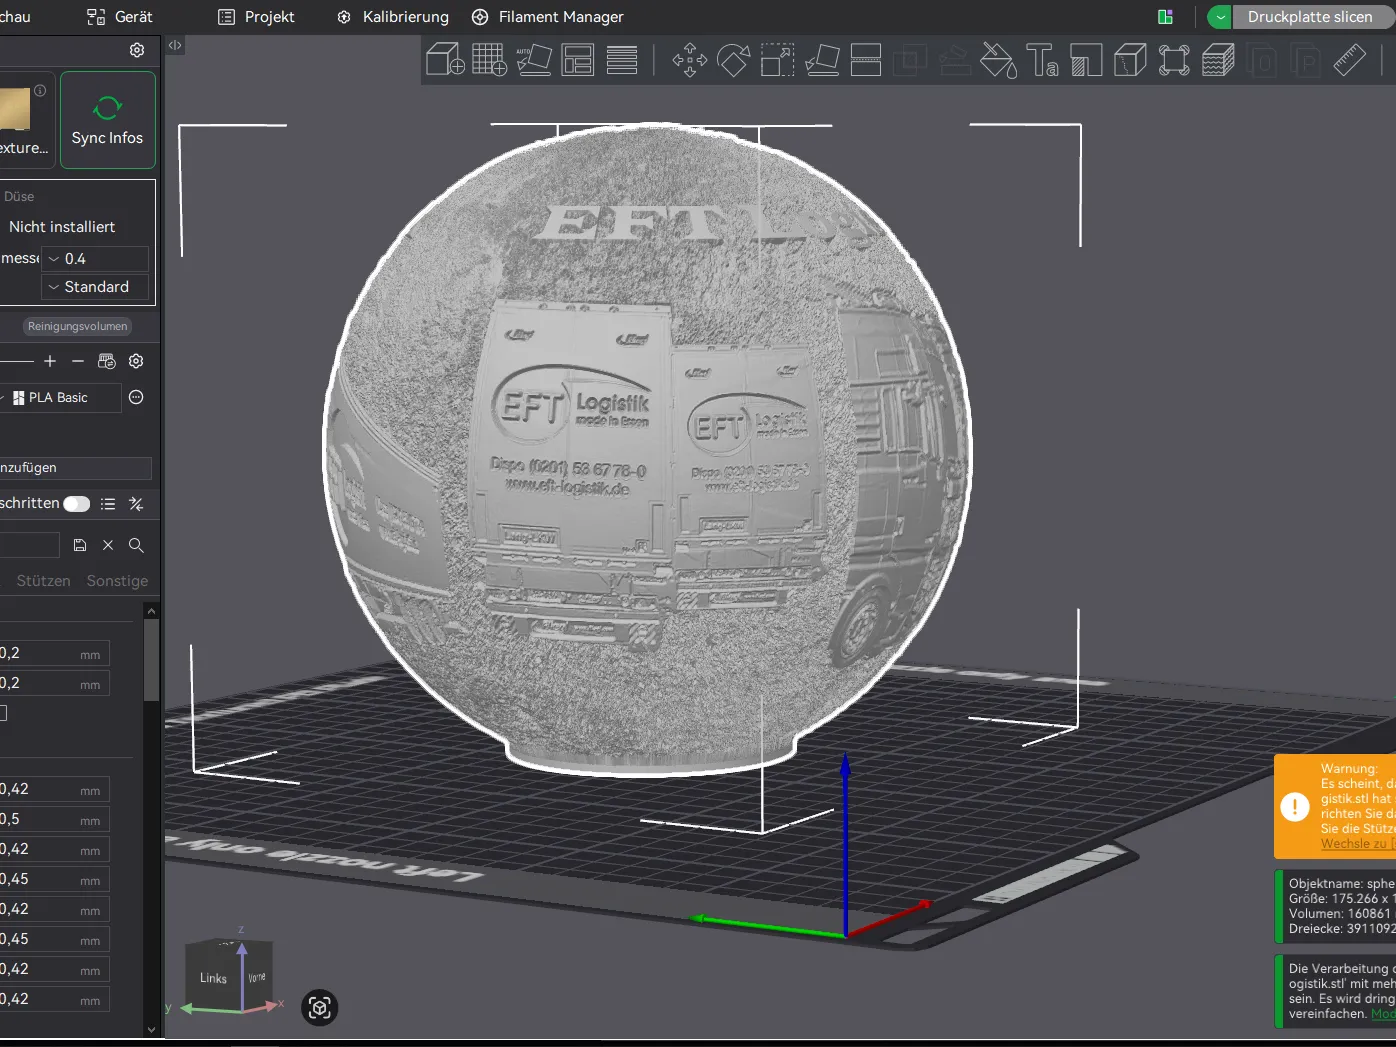Select the Rotate tool
Image resolution: width=1396 pixels, height=1047 pixels.
coord(733,60)
